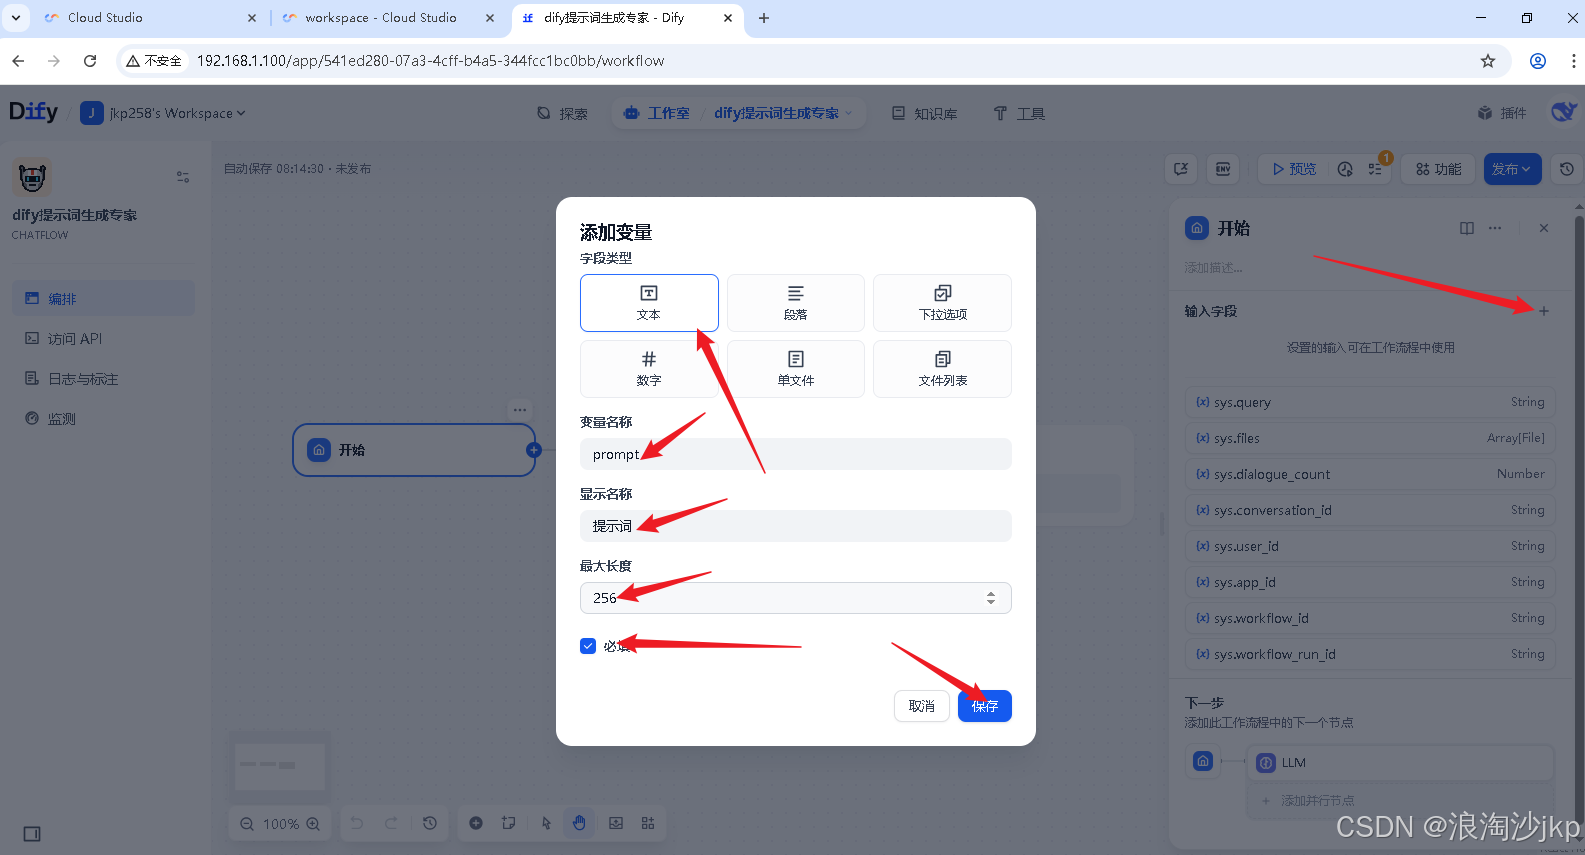Open the 编排 orchestrate menu item

pos(104,299)
